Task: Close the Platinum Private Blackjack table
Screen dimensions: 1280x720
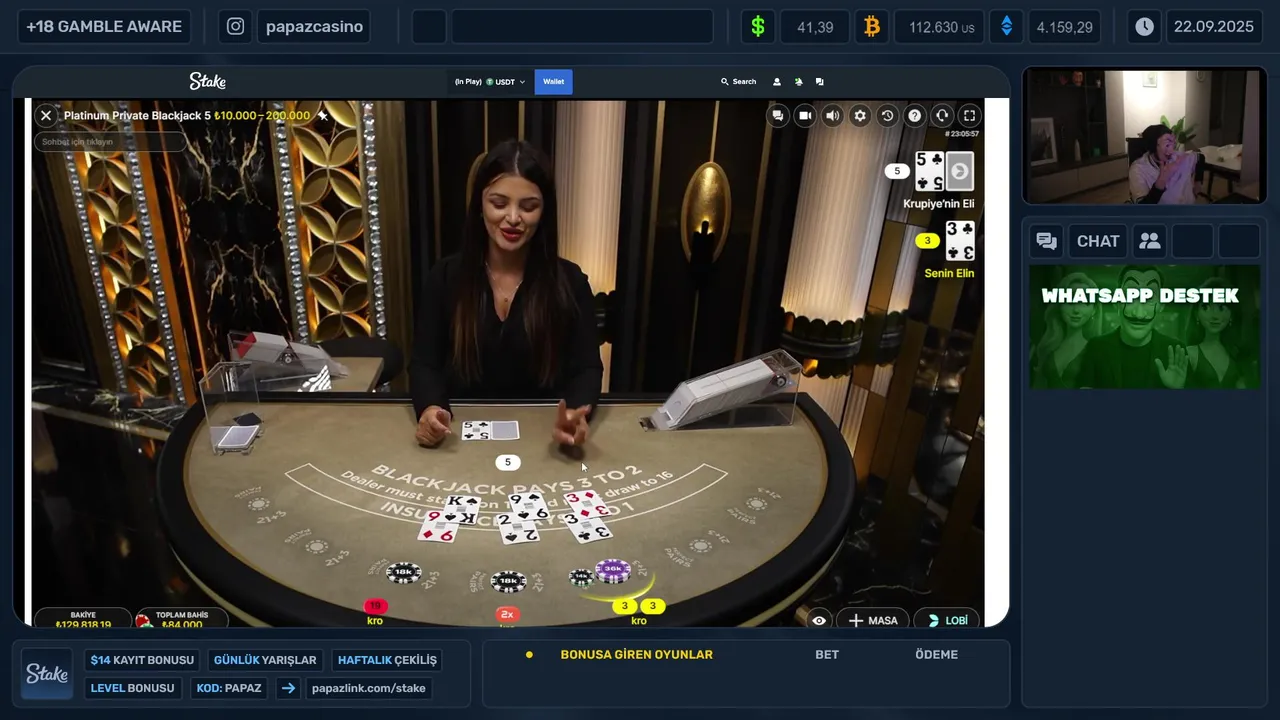Action: [46, 116]
